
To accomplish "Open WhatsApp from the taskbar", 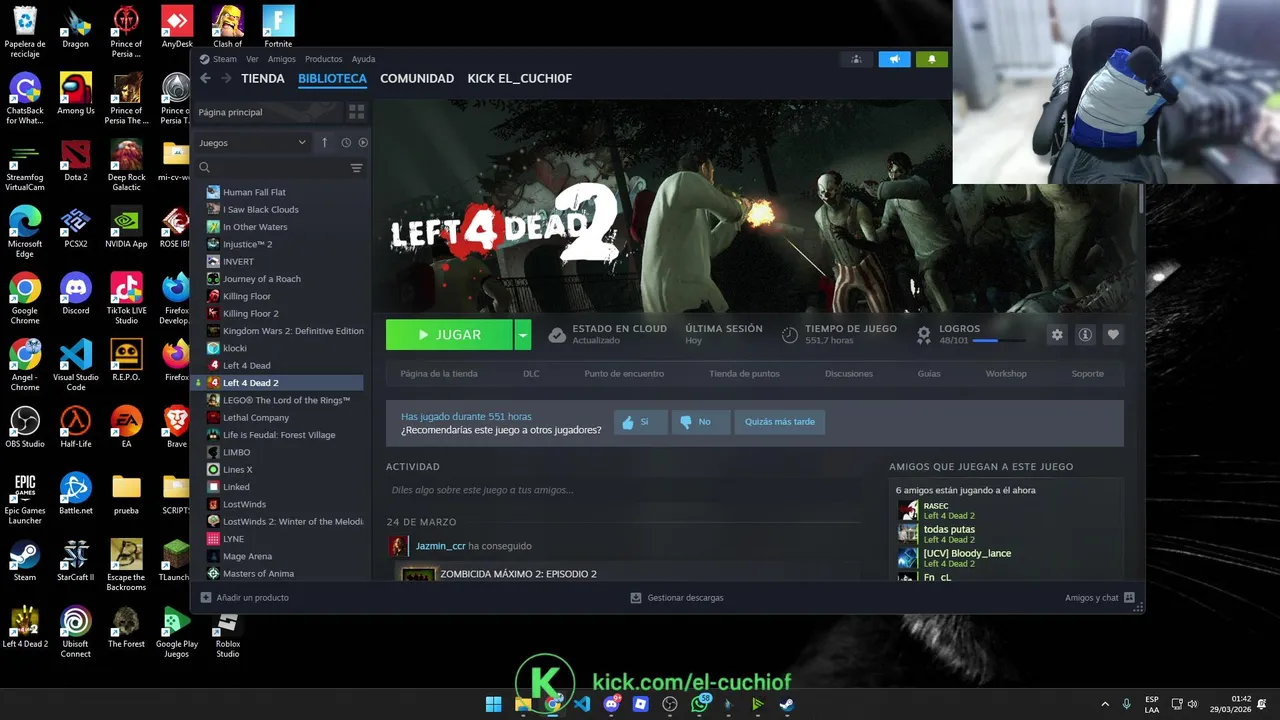I will [699, 704].
